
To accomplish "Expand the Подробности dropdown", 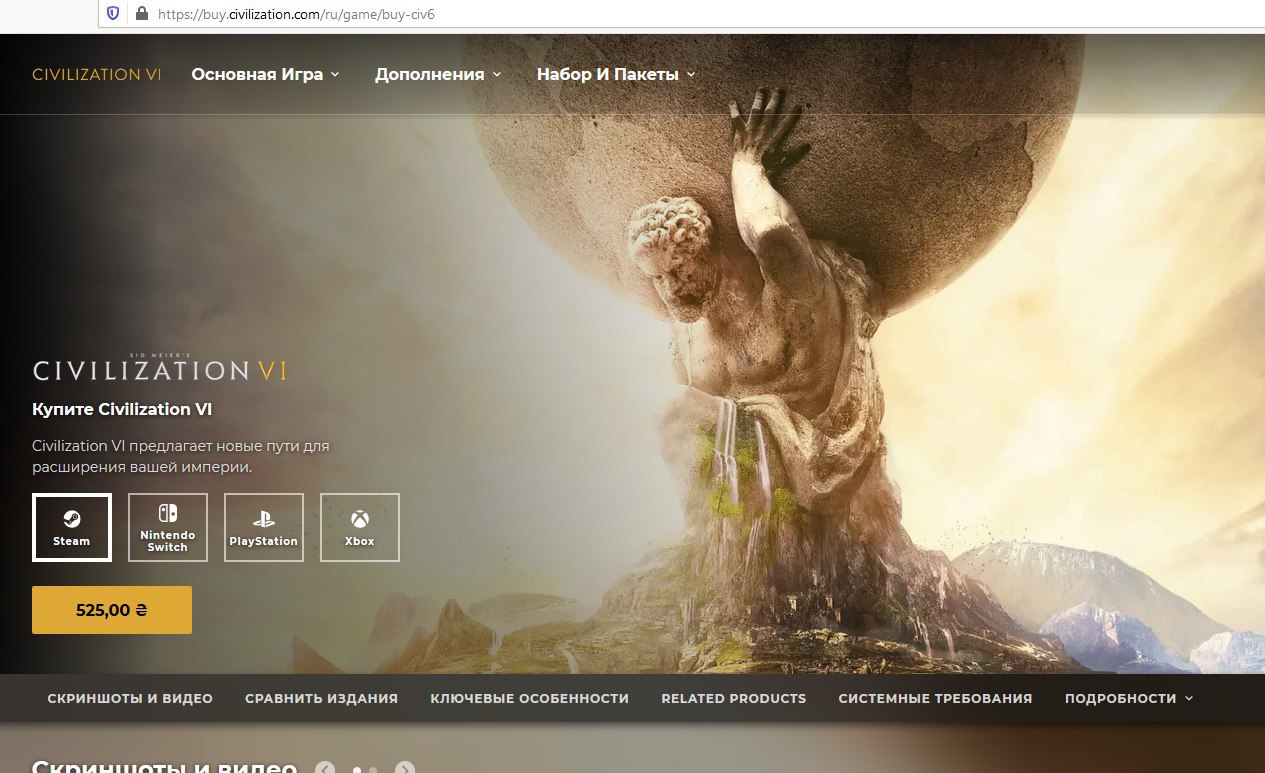I will coord(1129,699).
